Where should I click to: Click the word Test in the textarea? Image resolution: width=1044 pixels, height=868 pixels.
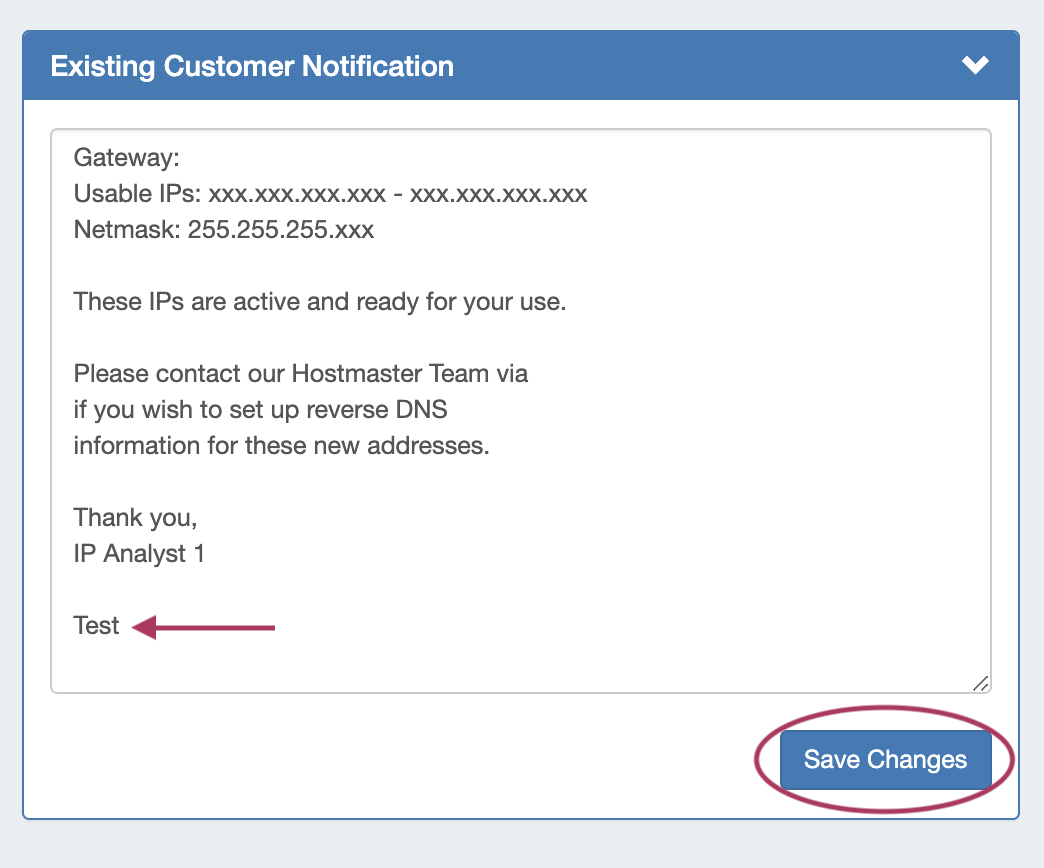tap(96, 626)
